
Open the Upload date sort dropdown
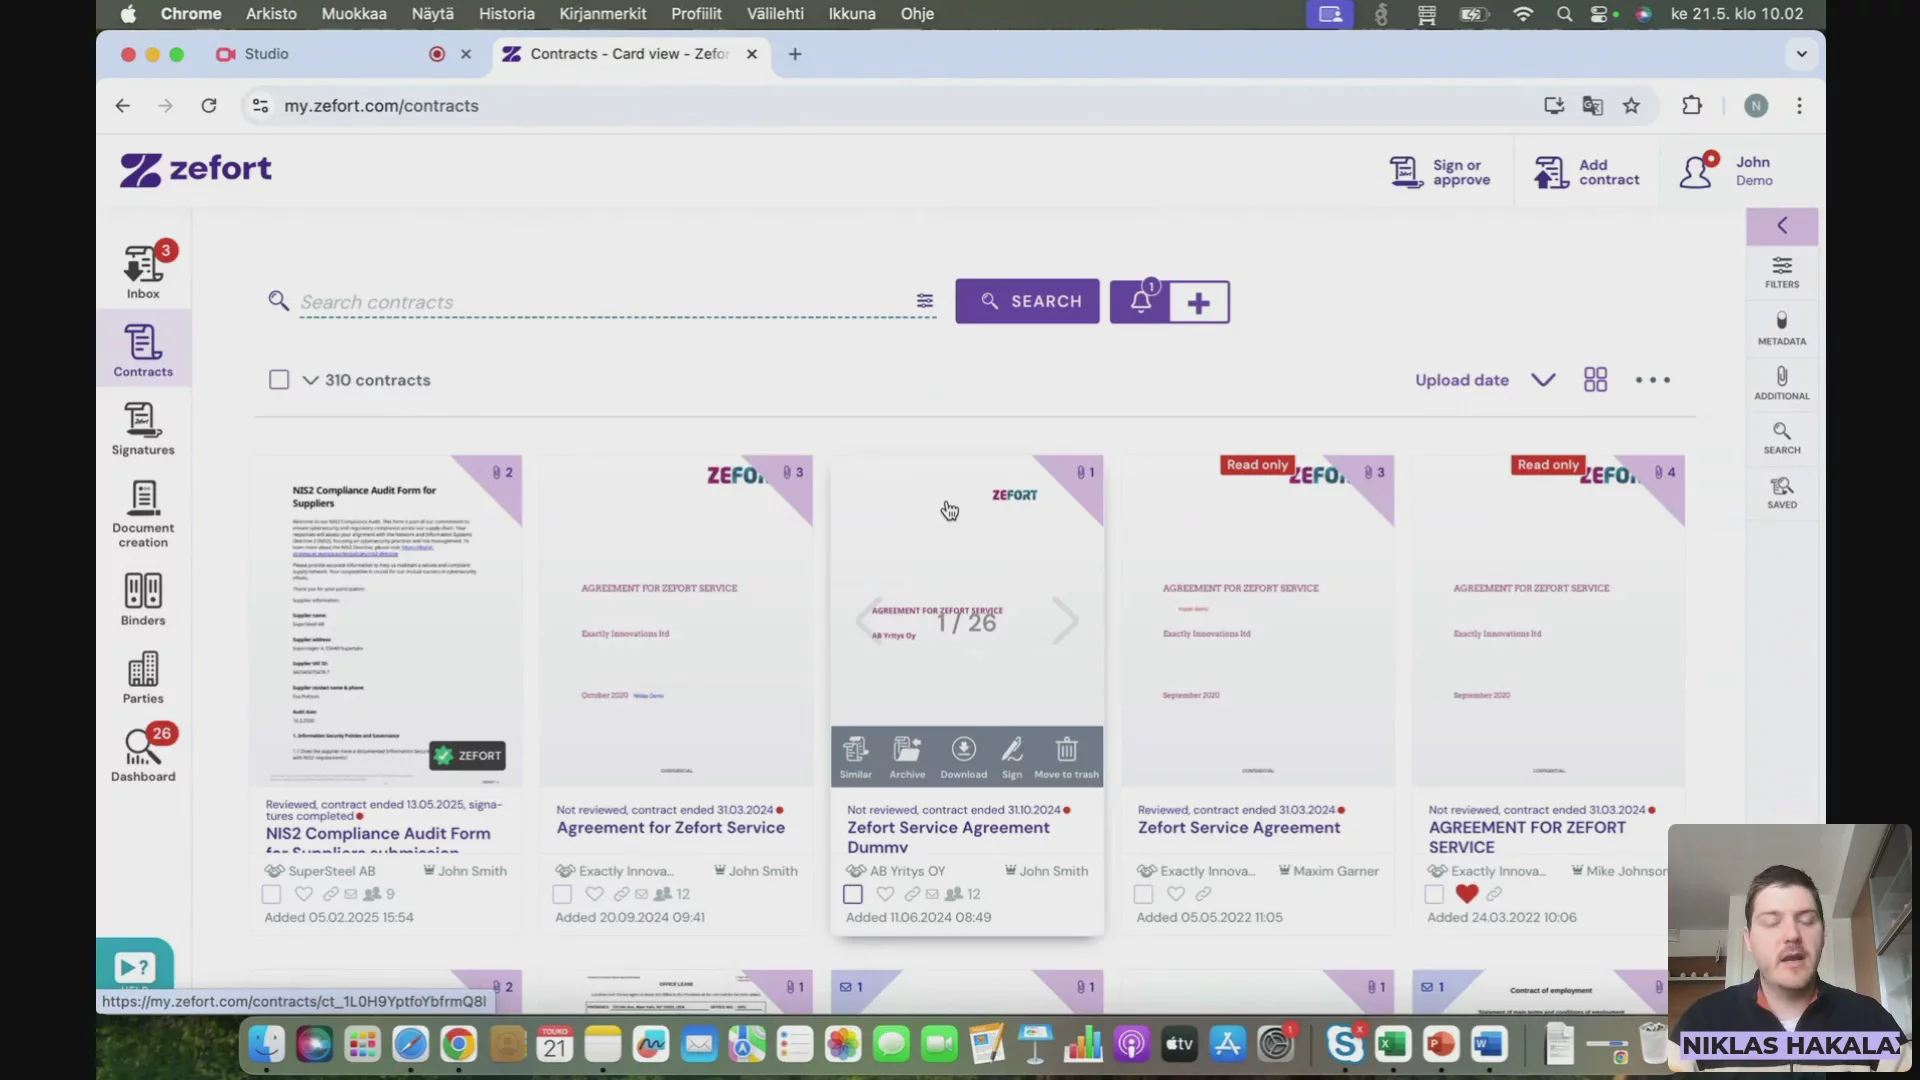1462,380
